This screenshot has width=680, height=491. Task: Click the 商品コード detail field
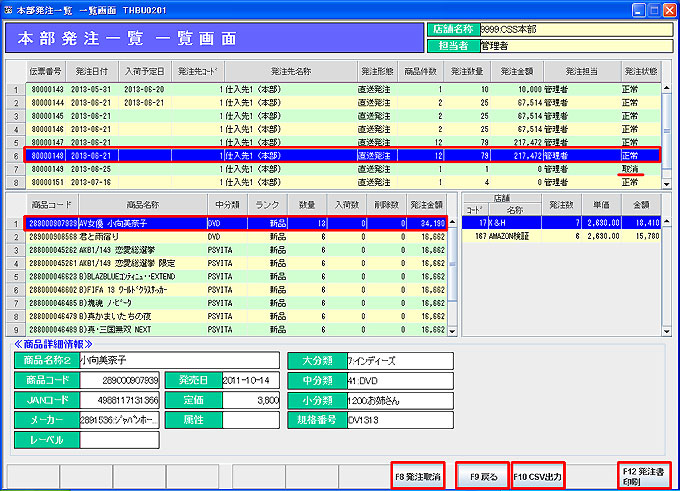(x=120, y=380)
